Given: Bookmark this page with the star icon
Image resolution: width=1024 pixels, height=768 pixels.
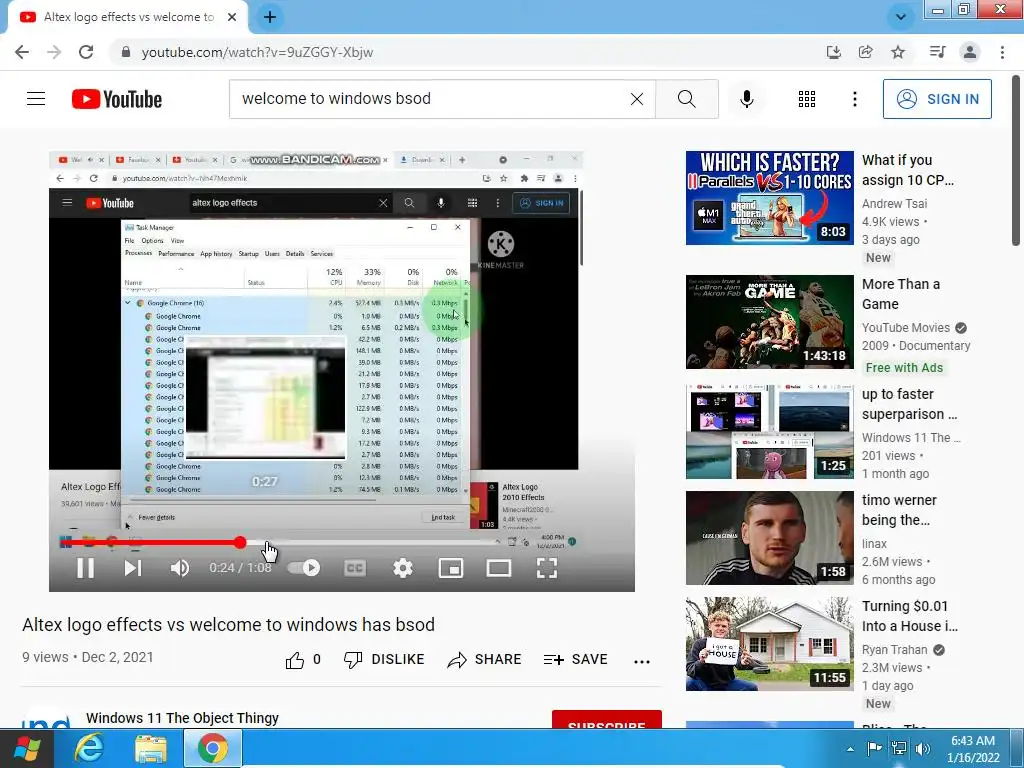Looking at the screenshot, I should pyautogui.click(x=898, y=52).
